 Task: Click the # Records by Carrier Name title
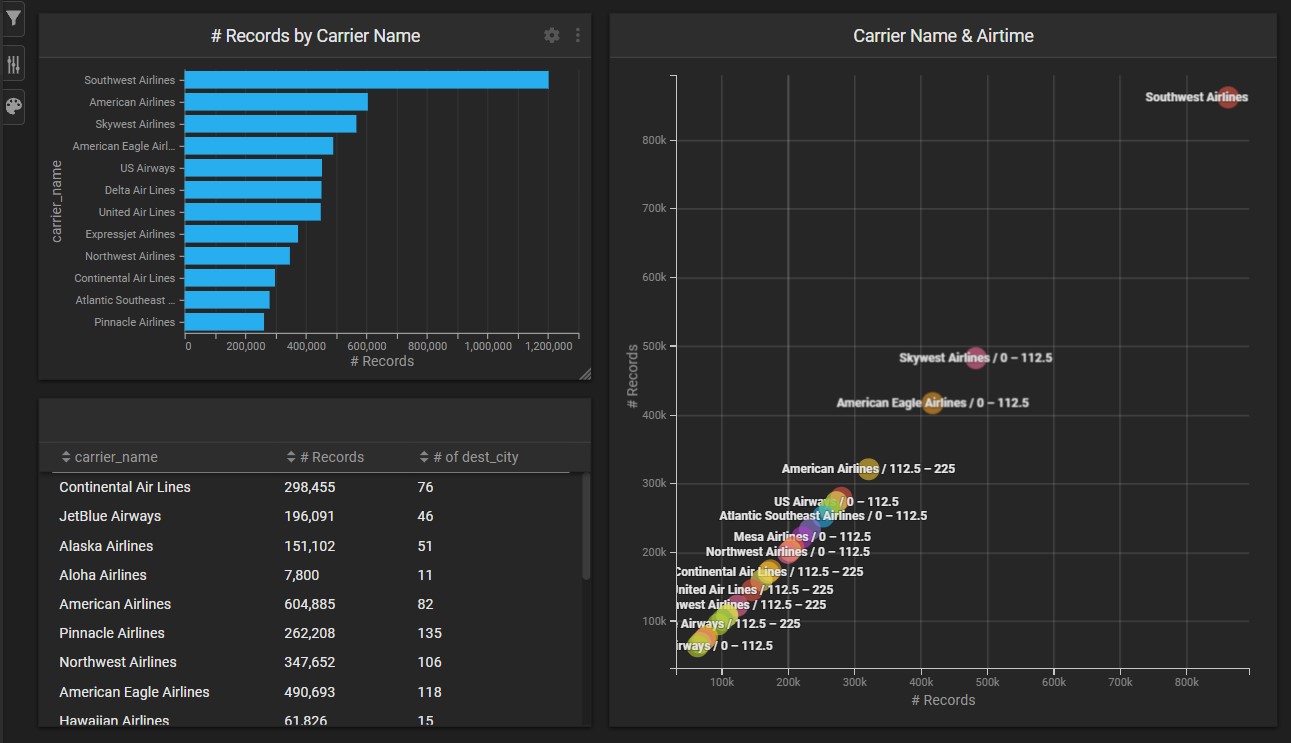tap(315, 36)
